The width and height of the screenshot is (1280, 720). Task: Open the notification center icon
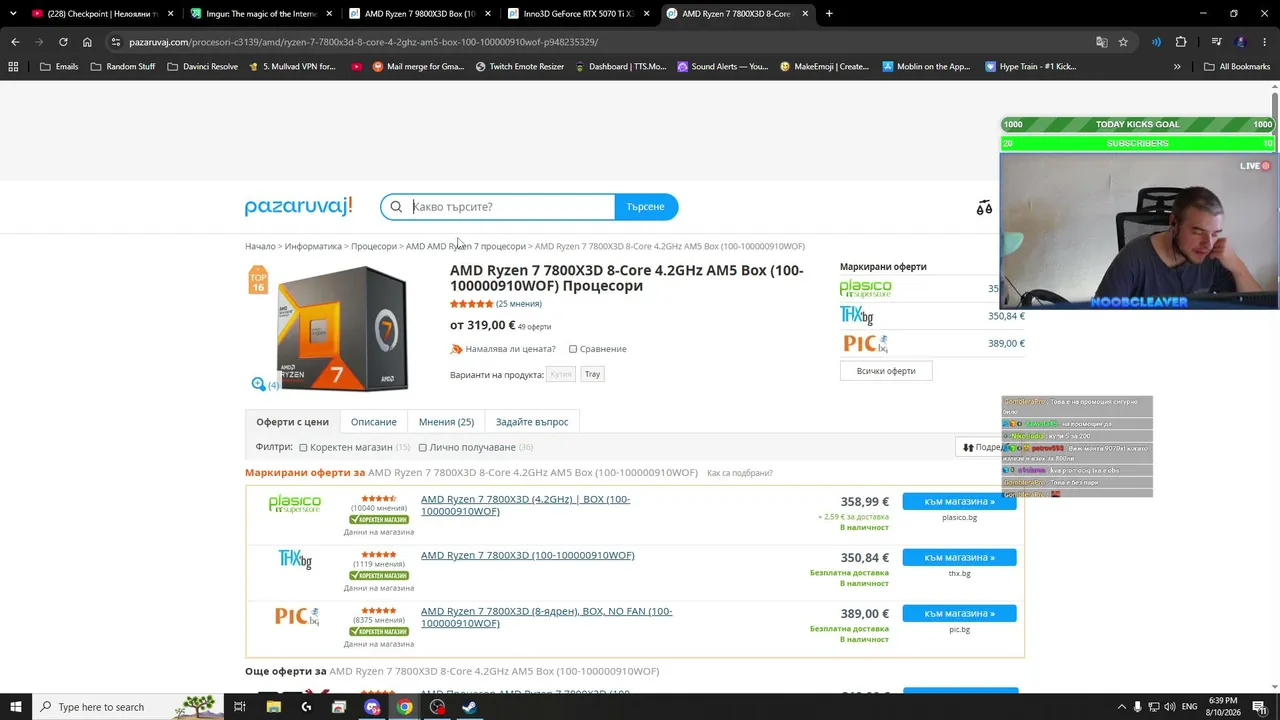pos(1259,707)
